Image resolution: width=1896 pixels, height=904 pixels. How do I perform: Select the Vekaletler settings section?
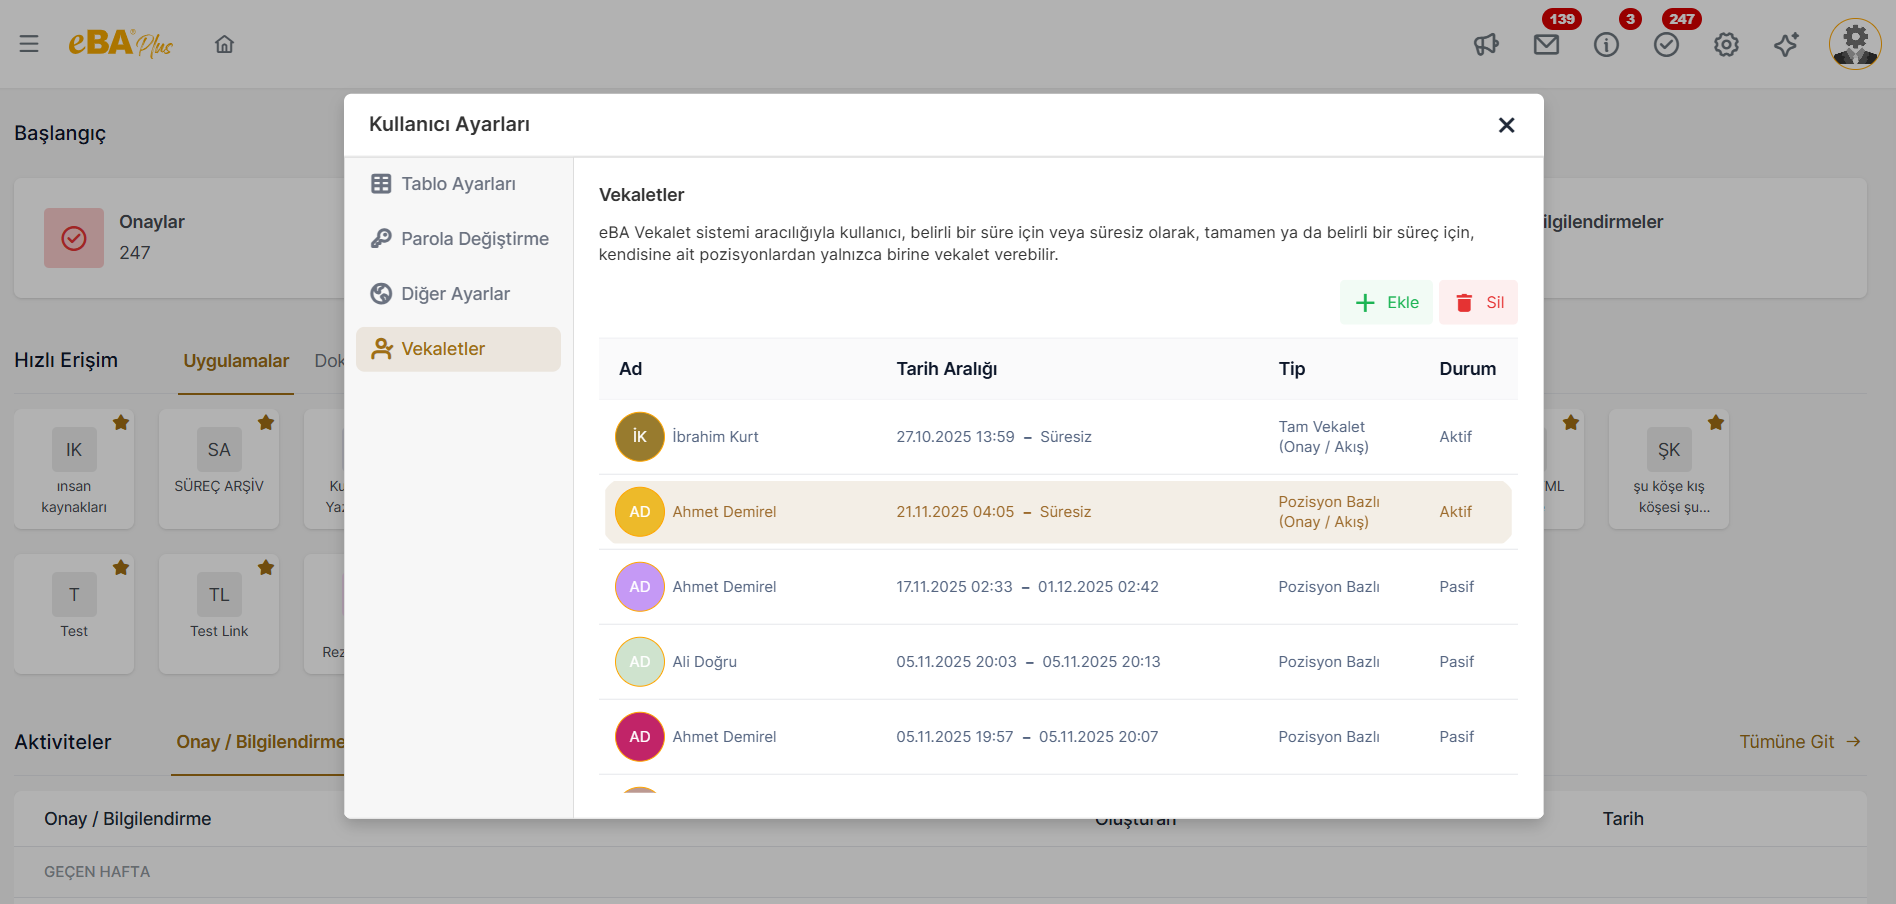pos(458,349)
